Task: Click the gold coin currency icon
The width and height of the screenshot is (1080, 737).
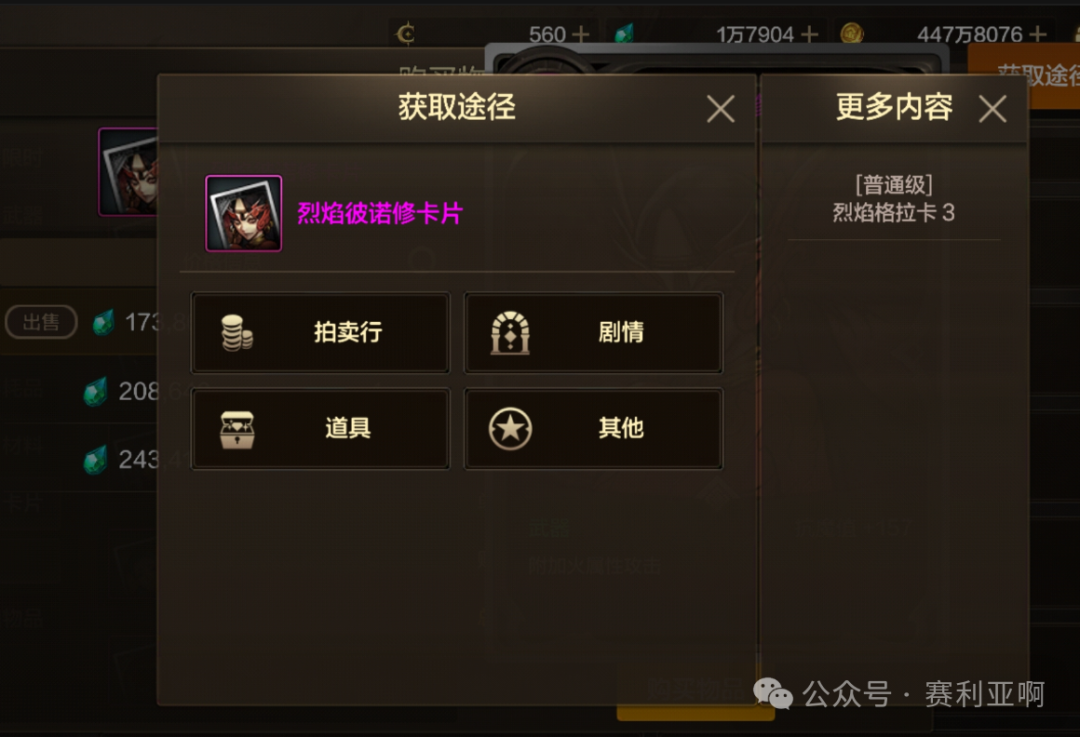Action: tap(852, 33)
